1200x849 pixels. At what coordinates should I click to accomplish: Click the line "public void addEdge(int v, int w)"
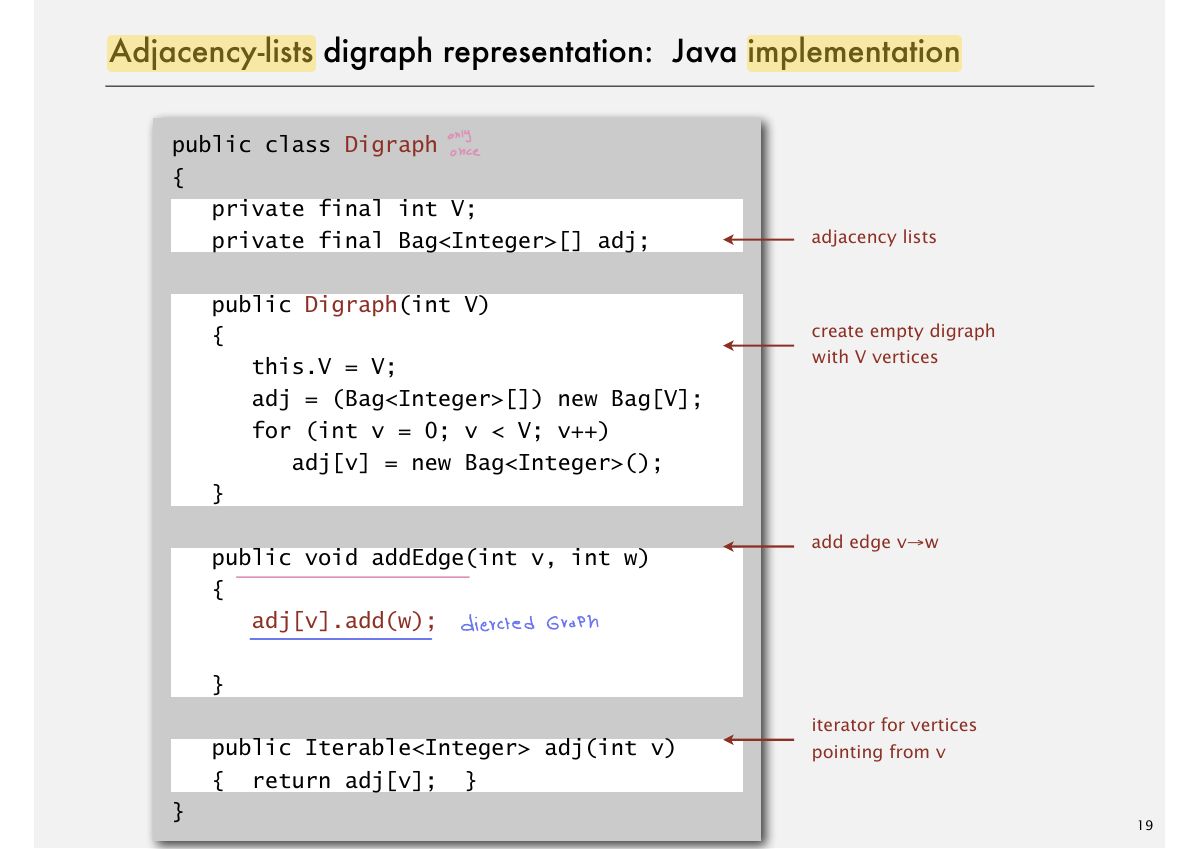pyautogui.click(x=430, y=558)
